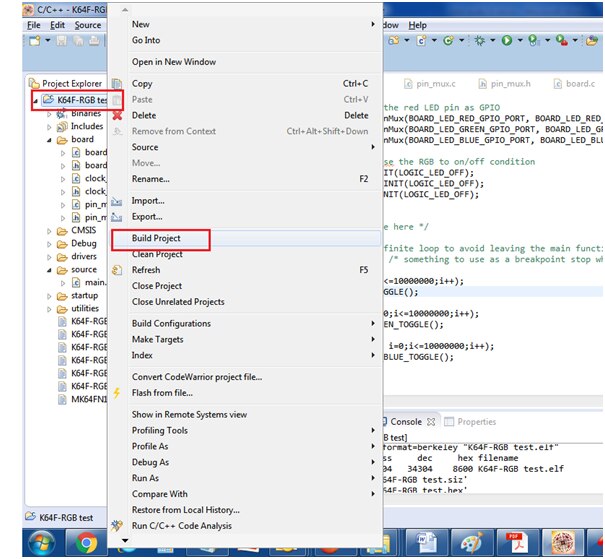This screenshot has width=605, height=559.
Task: Open the Debug As submenu
Action: pos(245,462)
